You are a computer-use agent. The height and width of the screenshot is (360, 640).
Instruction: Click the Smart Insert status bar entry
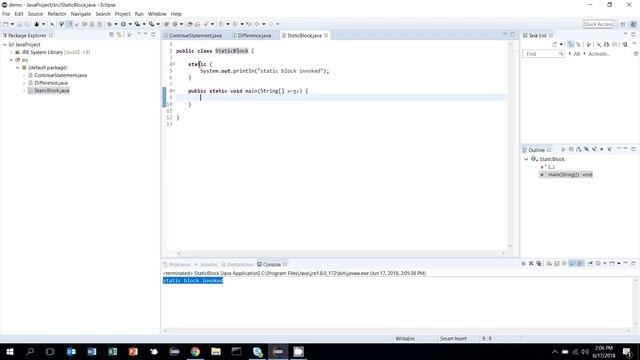453,338
